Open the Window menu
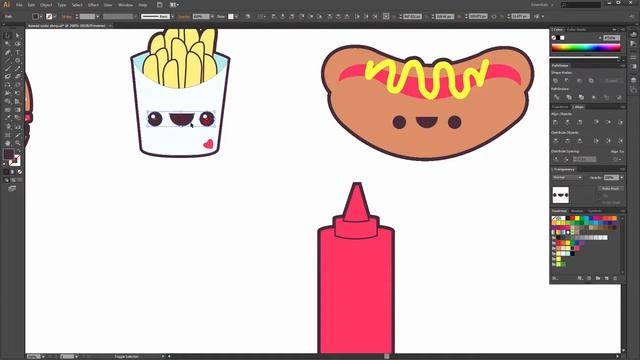This screenshot has height=360, width=640. tap(125, 5)
